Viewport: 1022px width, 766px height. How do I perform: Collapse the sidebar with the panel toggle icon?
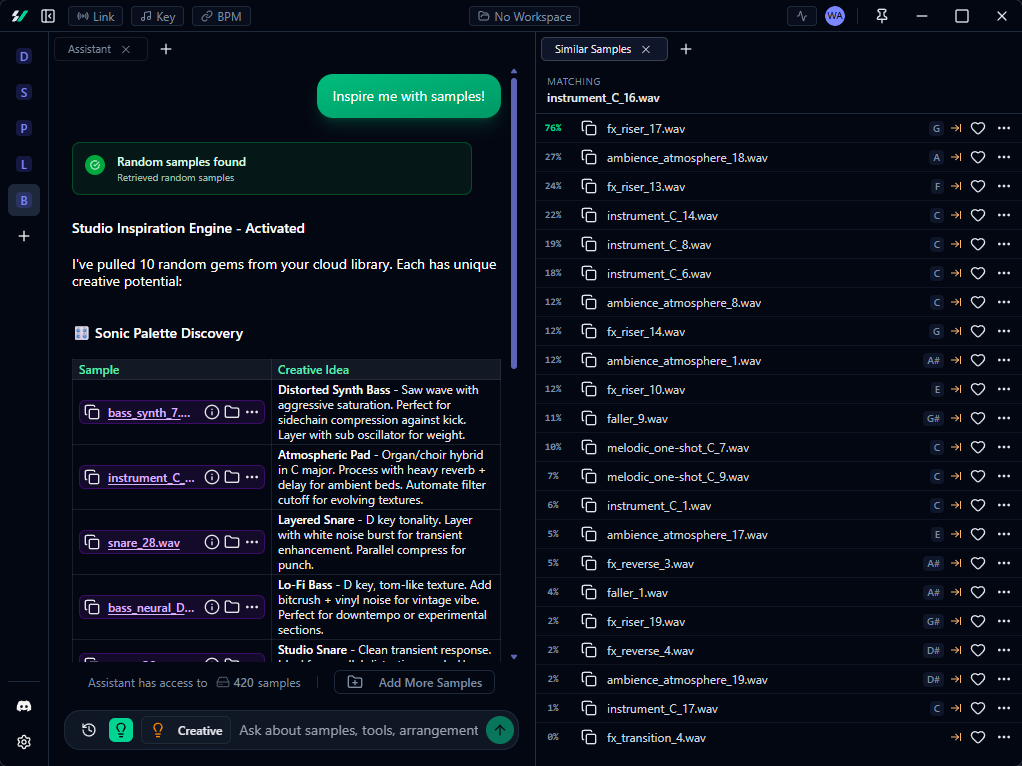[x=47, y=15]
